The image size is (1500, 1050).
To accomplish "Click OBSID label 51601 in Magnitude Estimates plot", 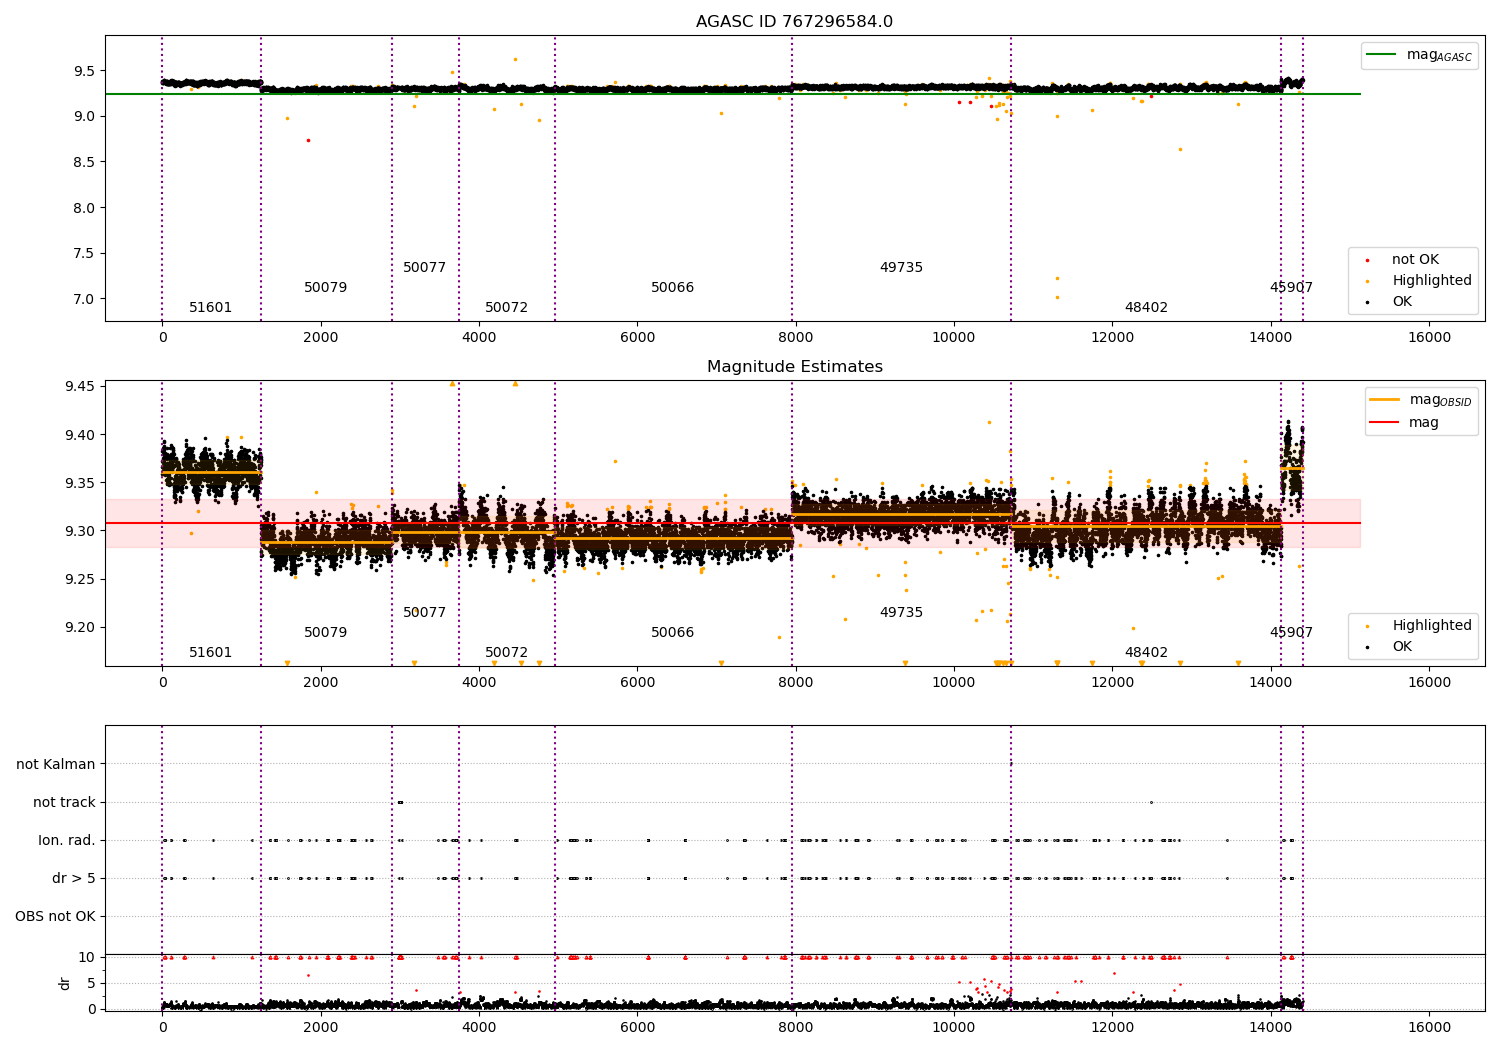I will 210,653.
